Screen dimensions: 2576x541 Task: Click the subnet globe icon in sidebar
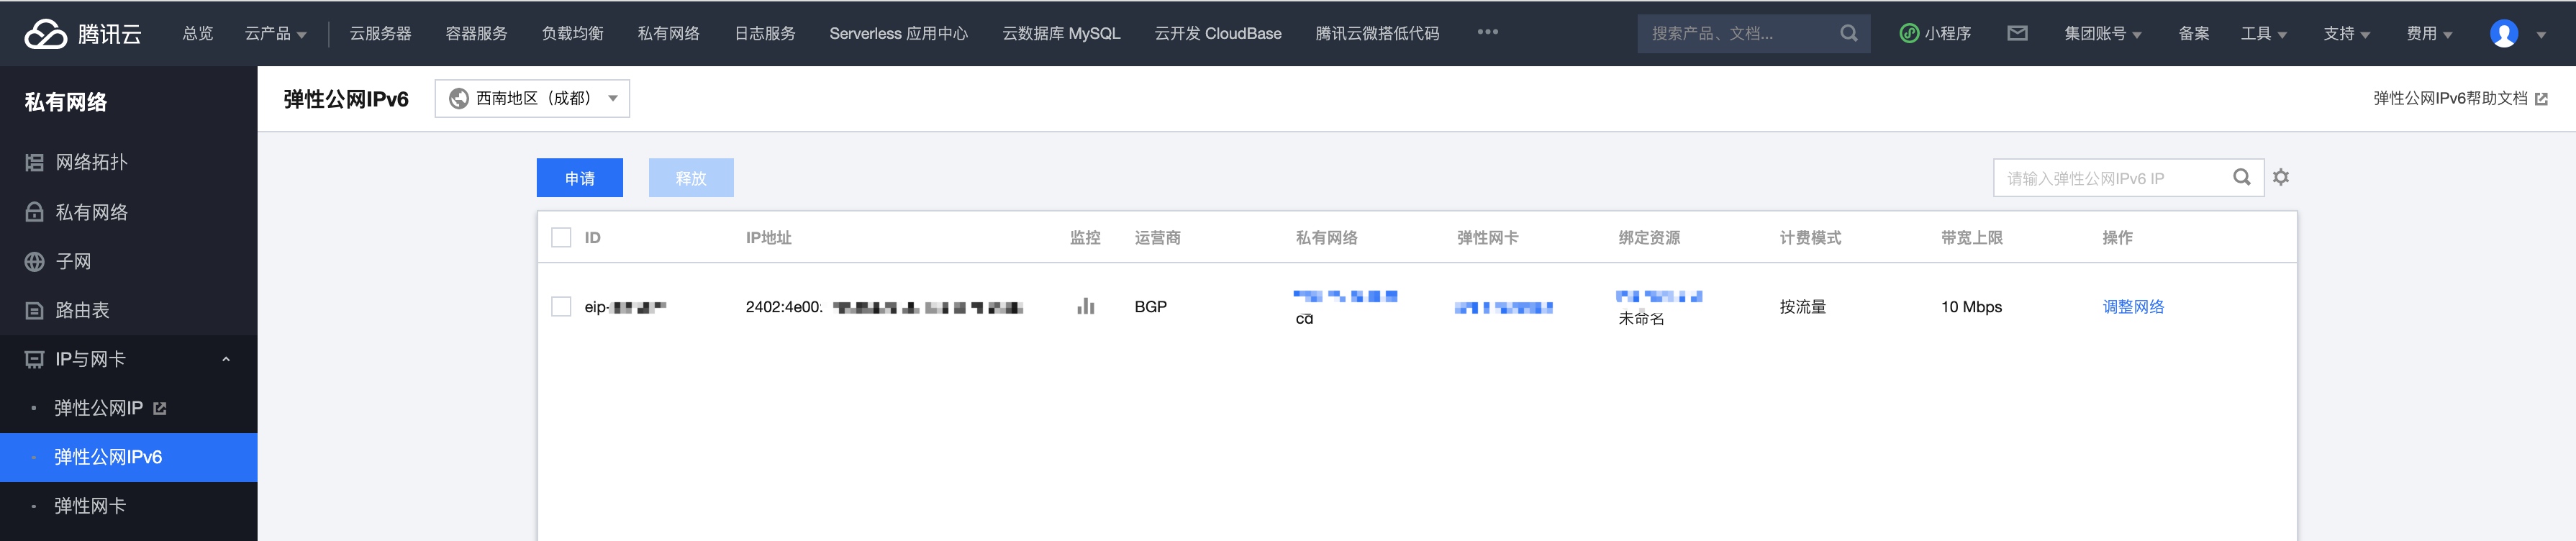tap(34, 261)
